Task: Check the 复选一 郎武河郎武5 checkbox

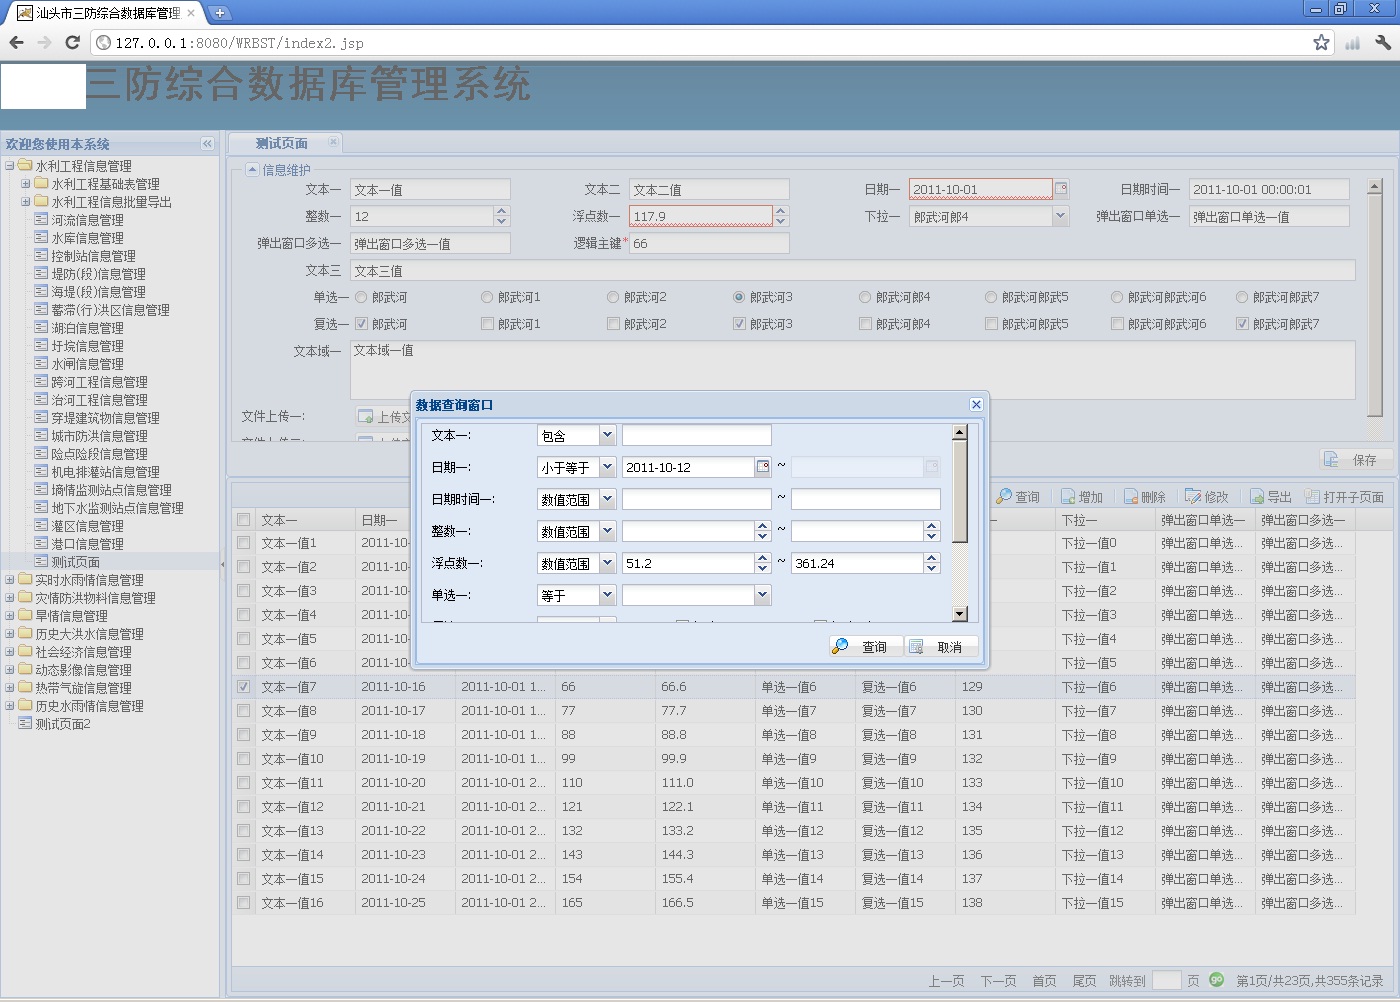Action: tap(991, 324)
